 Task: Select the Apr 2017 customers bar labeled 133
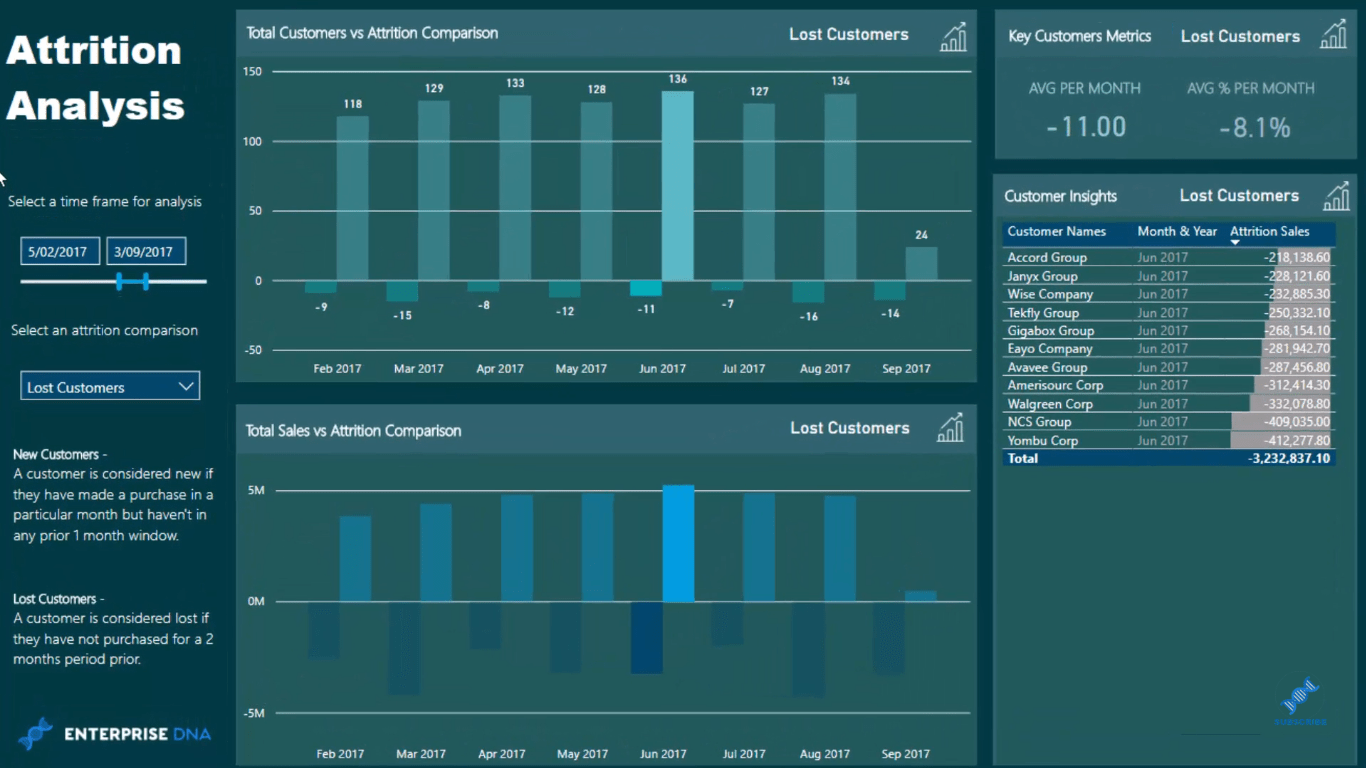click(x=515, y=188)
